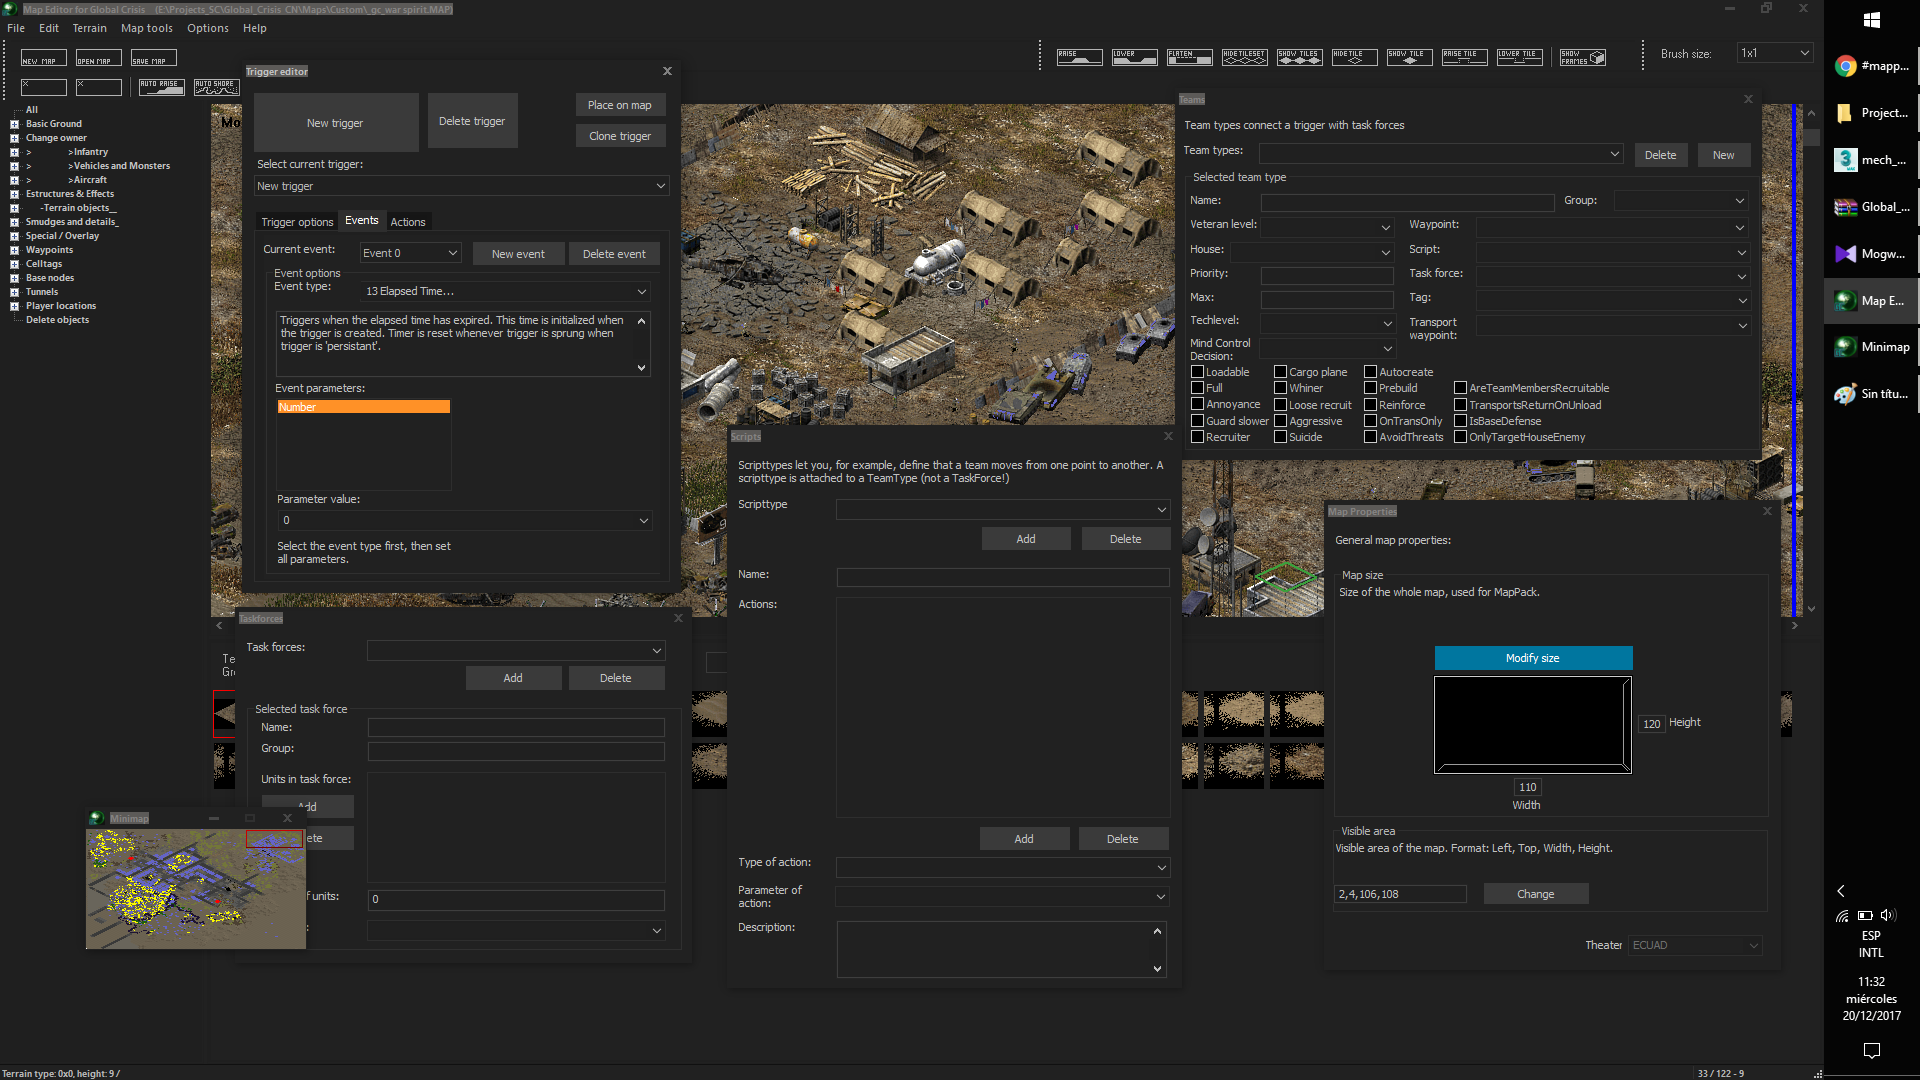Open the File menu
Image resolution: width=1920 pixels, height=1080 pixels.
[x=16, y=28]
